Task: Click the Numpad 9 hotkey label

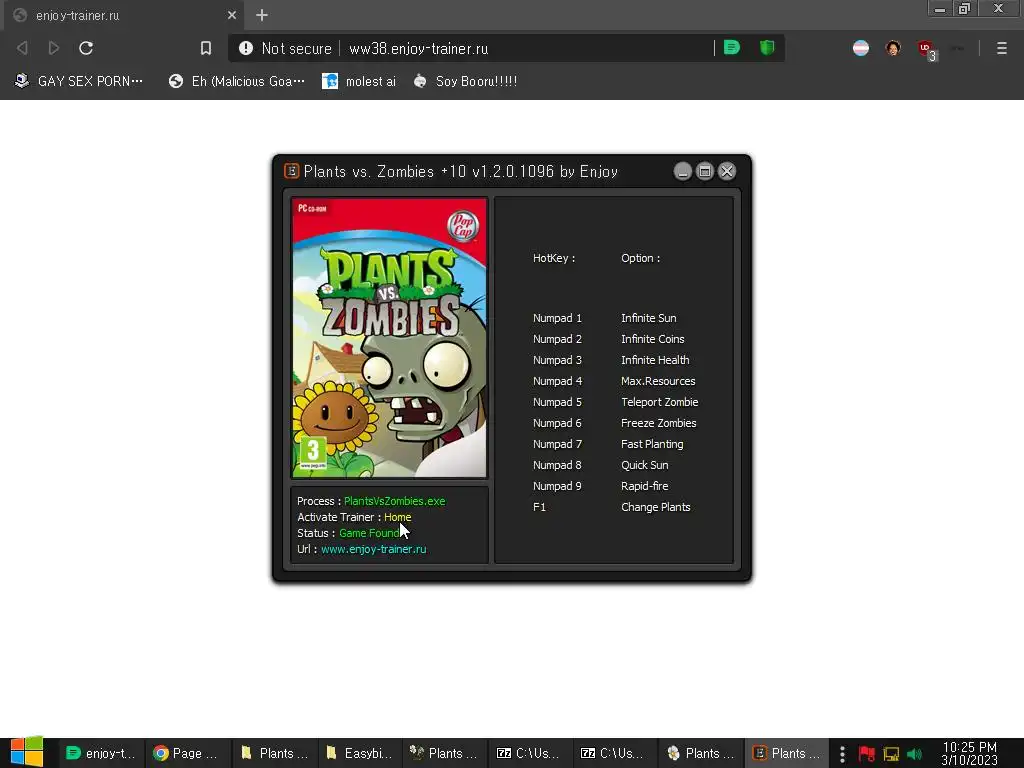Action: point(557,486)
